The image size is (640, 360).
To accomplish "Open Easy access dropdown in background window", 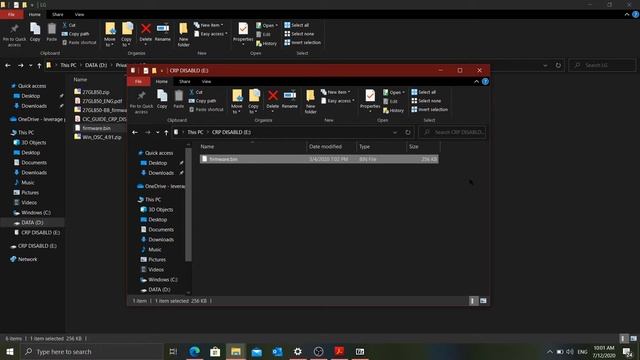I will click(x=210, y=34).
